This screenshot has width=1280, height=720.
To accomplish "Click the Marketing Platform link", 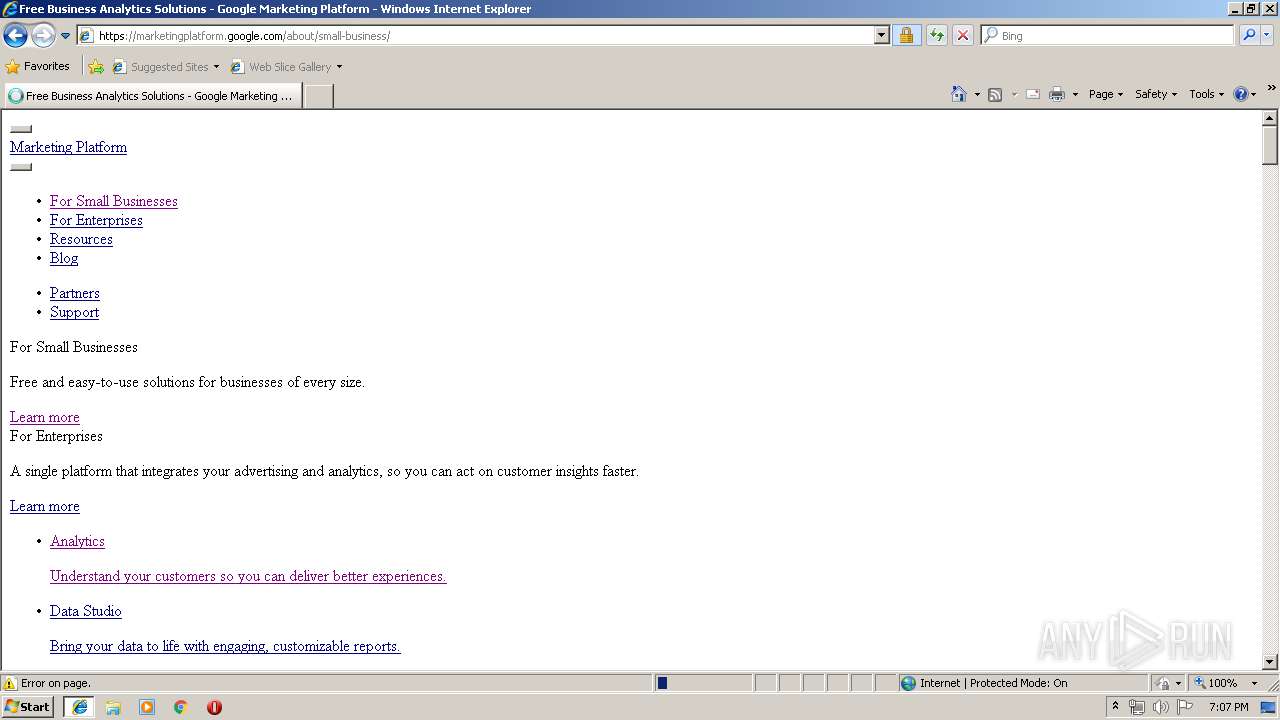I will [x=68, y=147].
